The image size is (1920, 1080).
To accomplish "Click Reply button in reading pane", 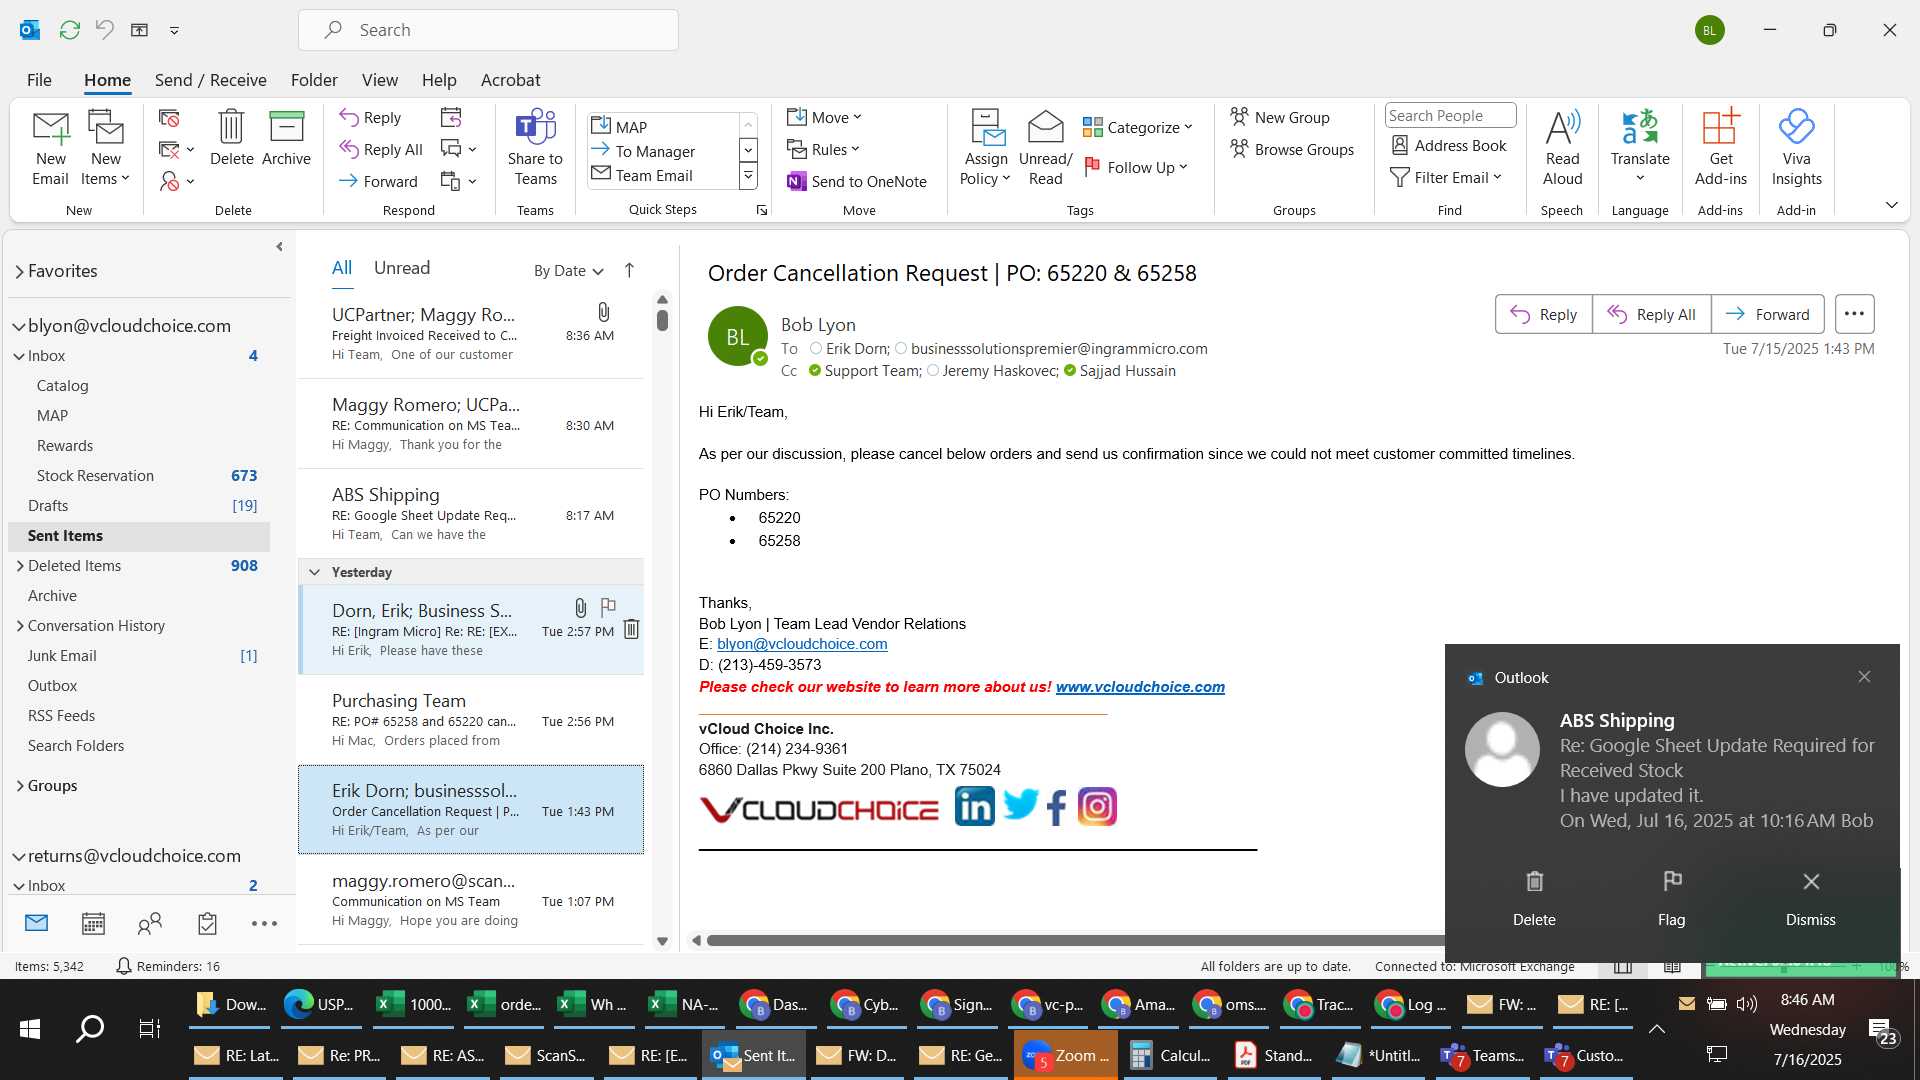I will [1543, 314].
